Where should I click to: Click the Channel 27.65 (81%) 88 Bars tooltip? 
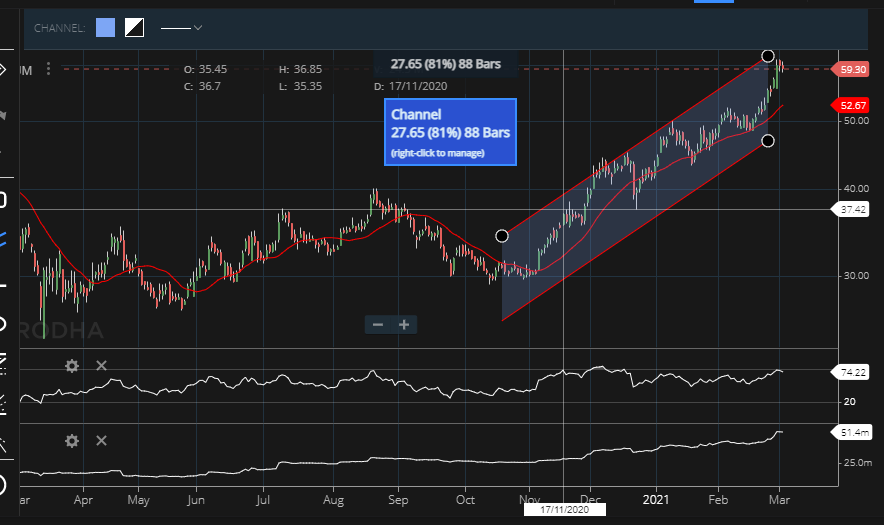click(x=450, y=133)
